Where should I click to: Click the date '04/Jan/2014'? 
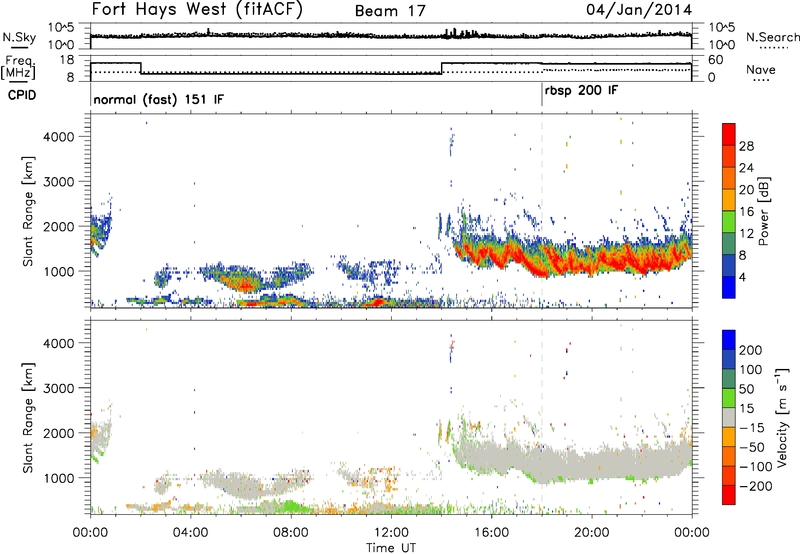(x=639, y=10)
